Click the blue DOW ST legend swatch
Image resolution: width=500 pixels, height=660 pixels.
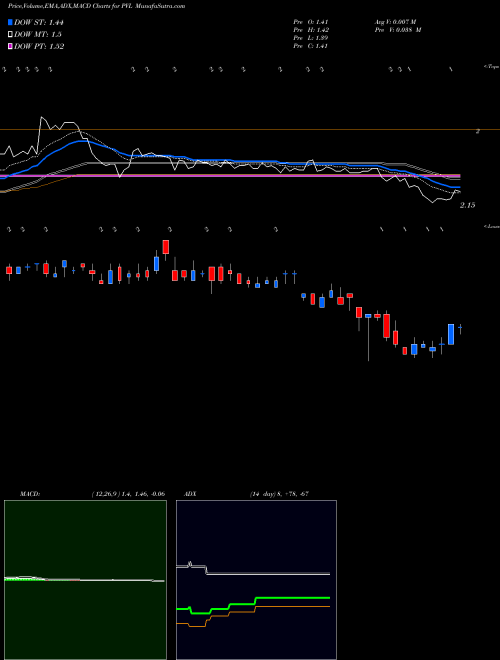point(11,22)
